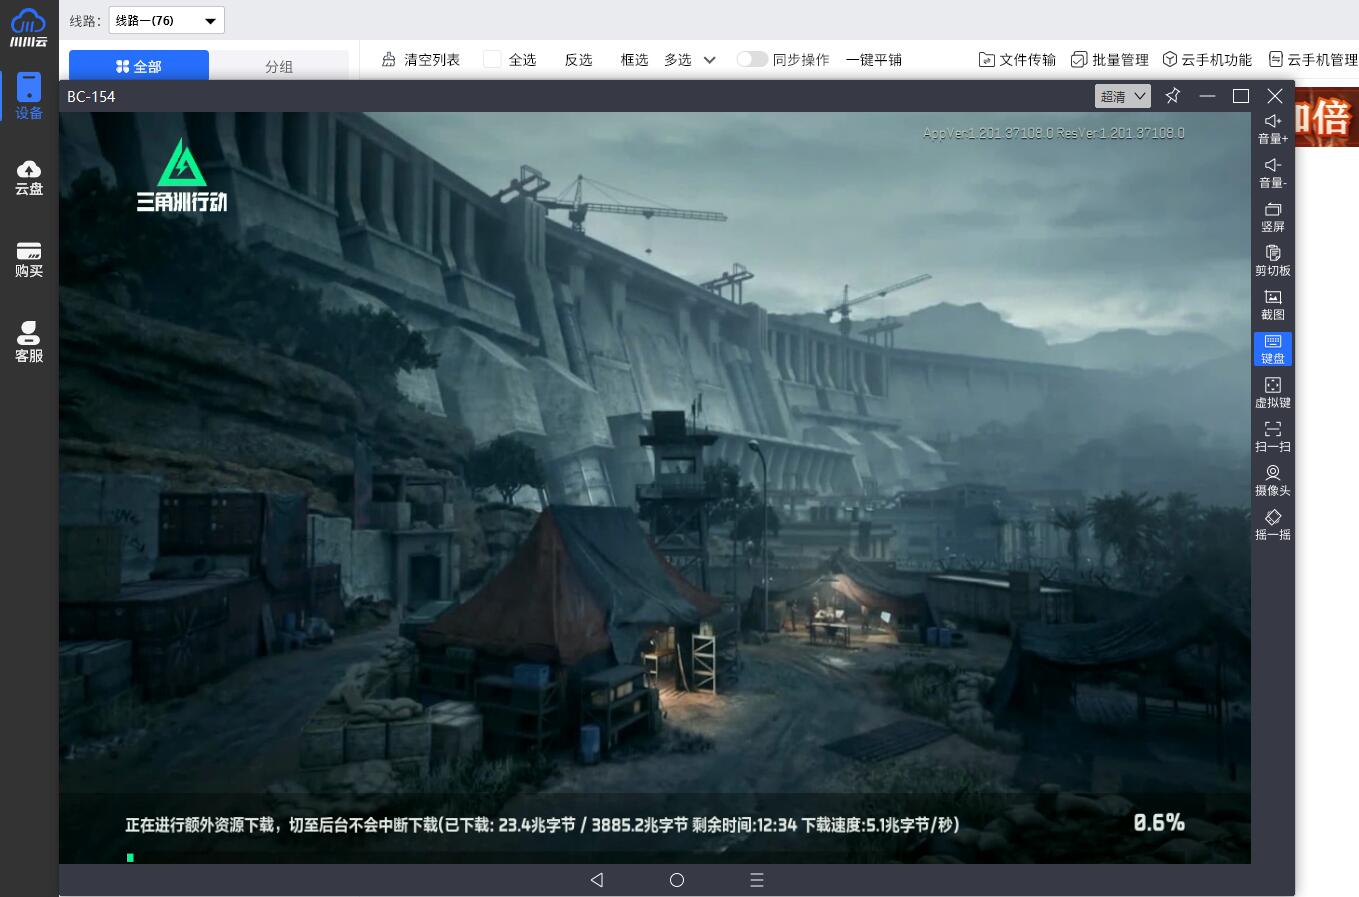Click the green download progress bar
1359x897 pixels.
pyautogui.click(x=130, y=857)
